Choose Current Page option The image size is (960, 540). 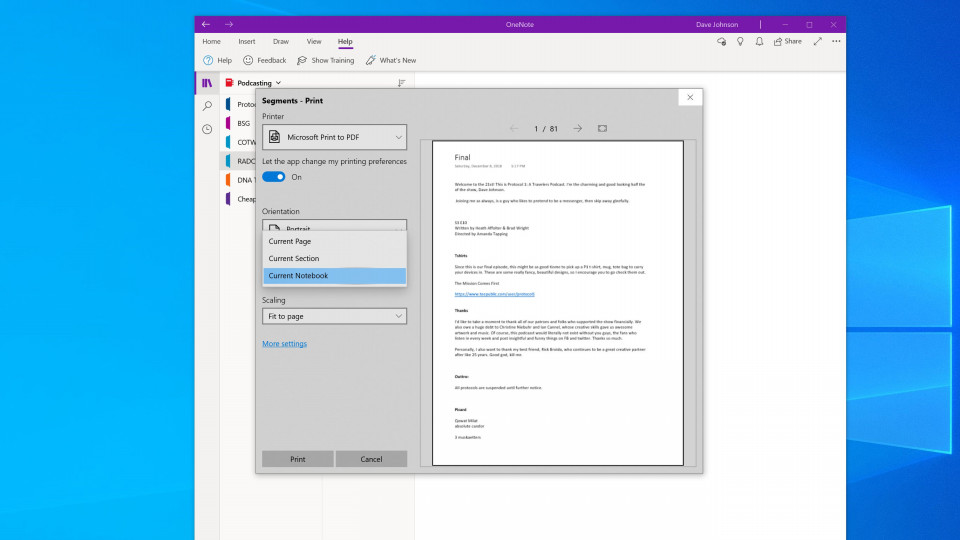(x=334, y=241)
